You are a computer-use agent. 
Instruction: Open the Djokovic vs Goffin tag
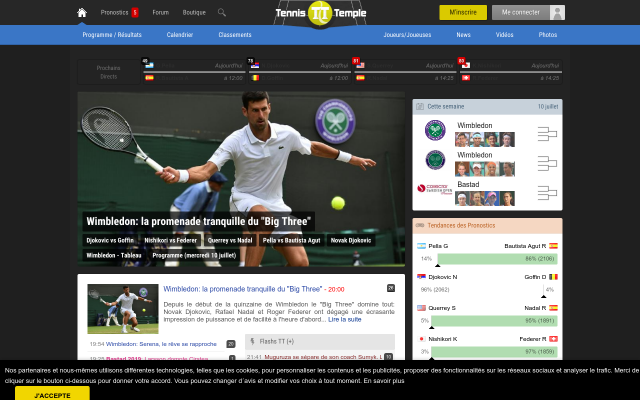click(x=110, y=240)
